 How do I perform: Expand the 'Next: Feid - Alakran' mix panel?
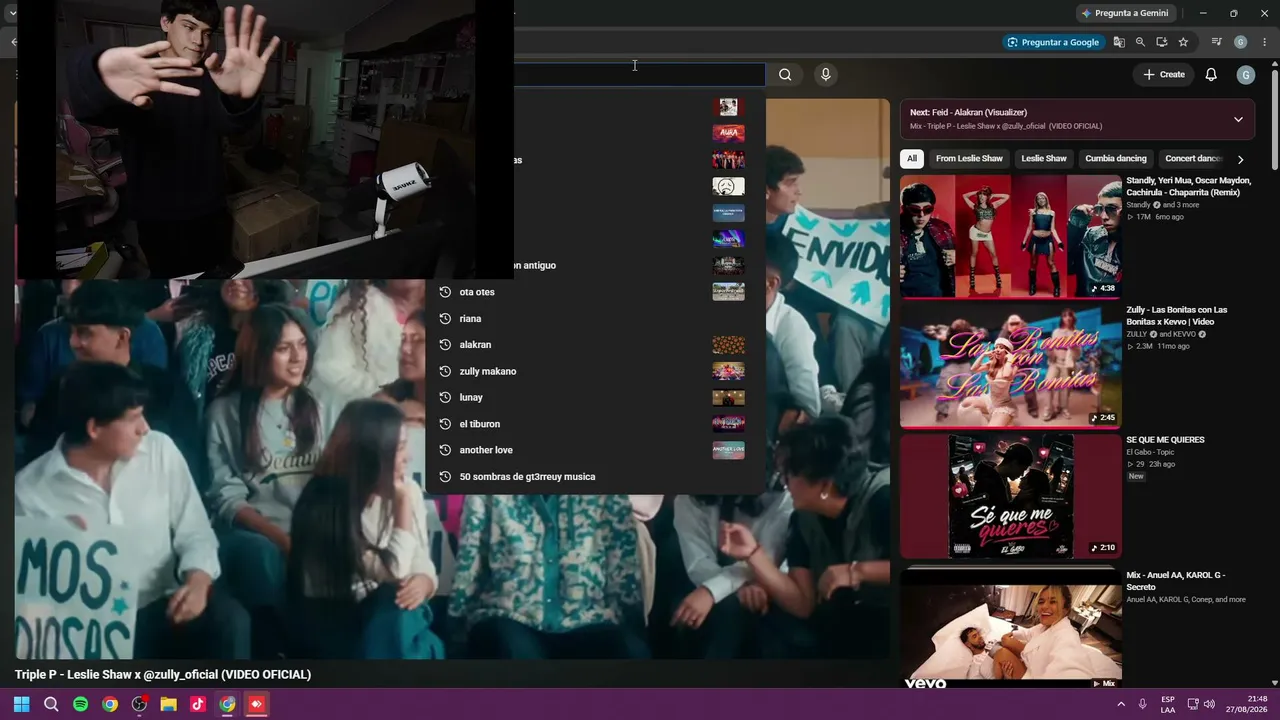[x=1238, y=119]
